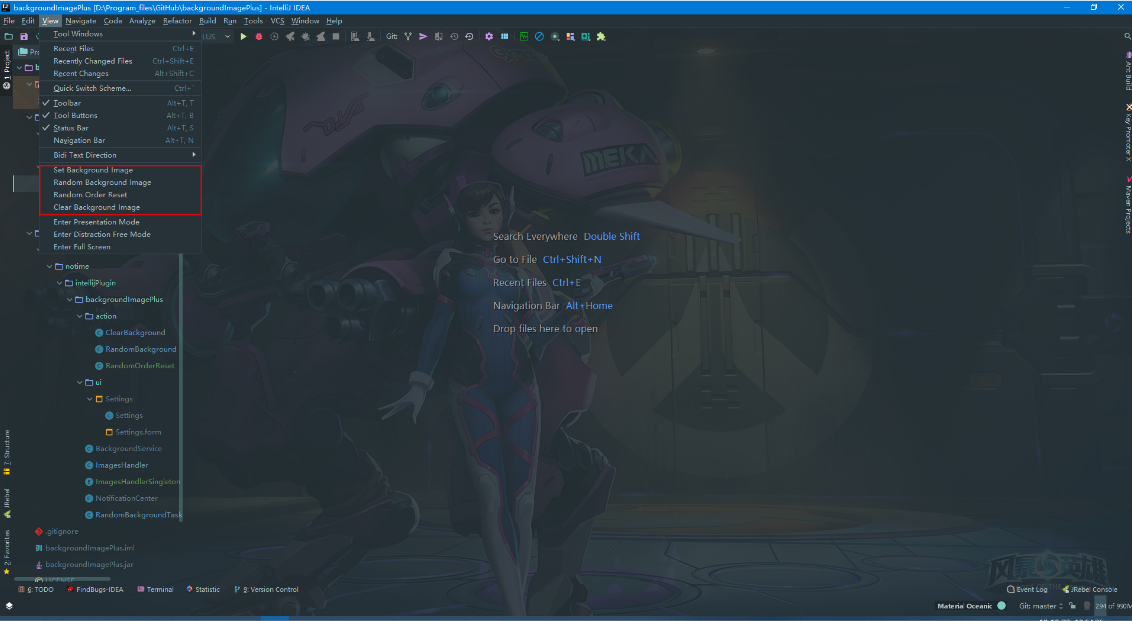The width and height of the screenshot is (1132, 621).
Task: Choose Enter Full Screen
Action: pyautogui.click(x=120, y=247)
